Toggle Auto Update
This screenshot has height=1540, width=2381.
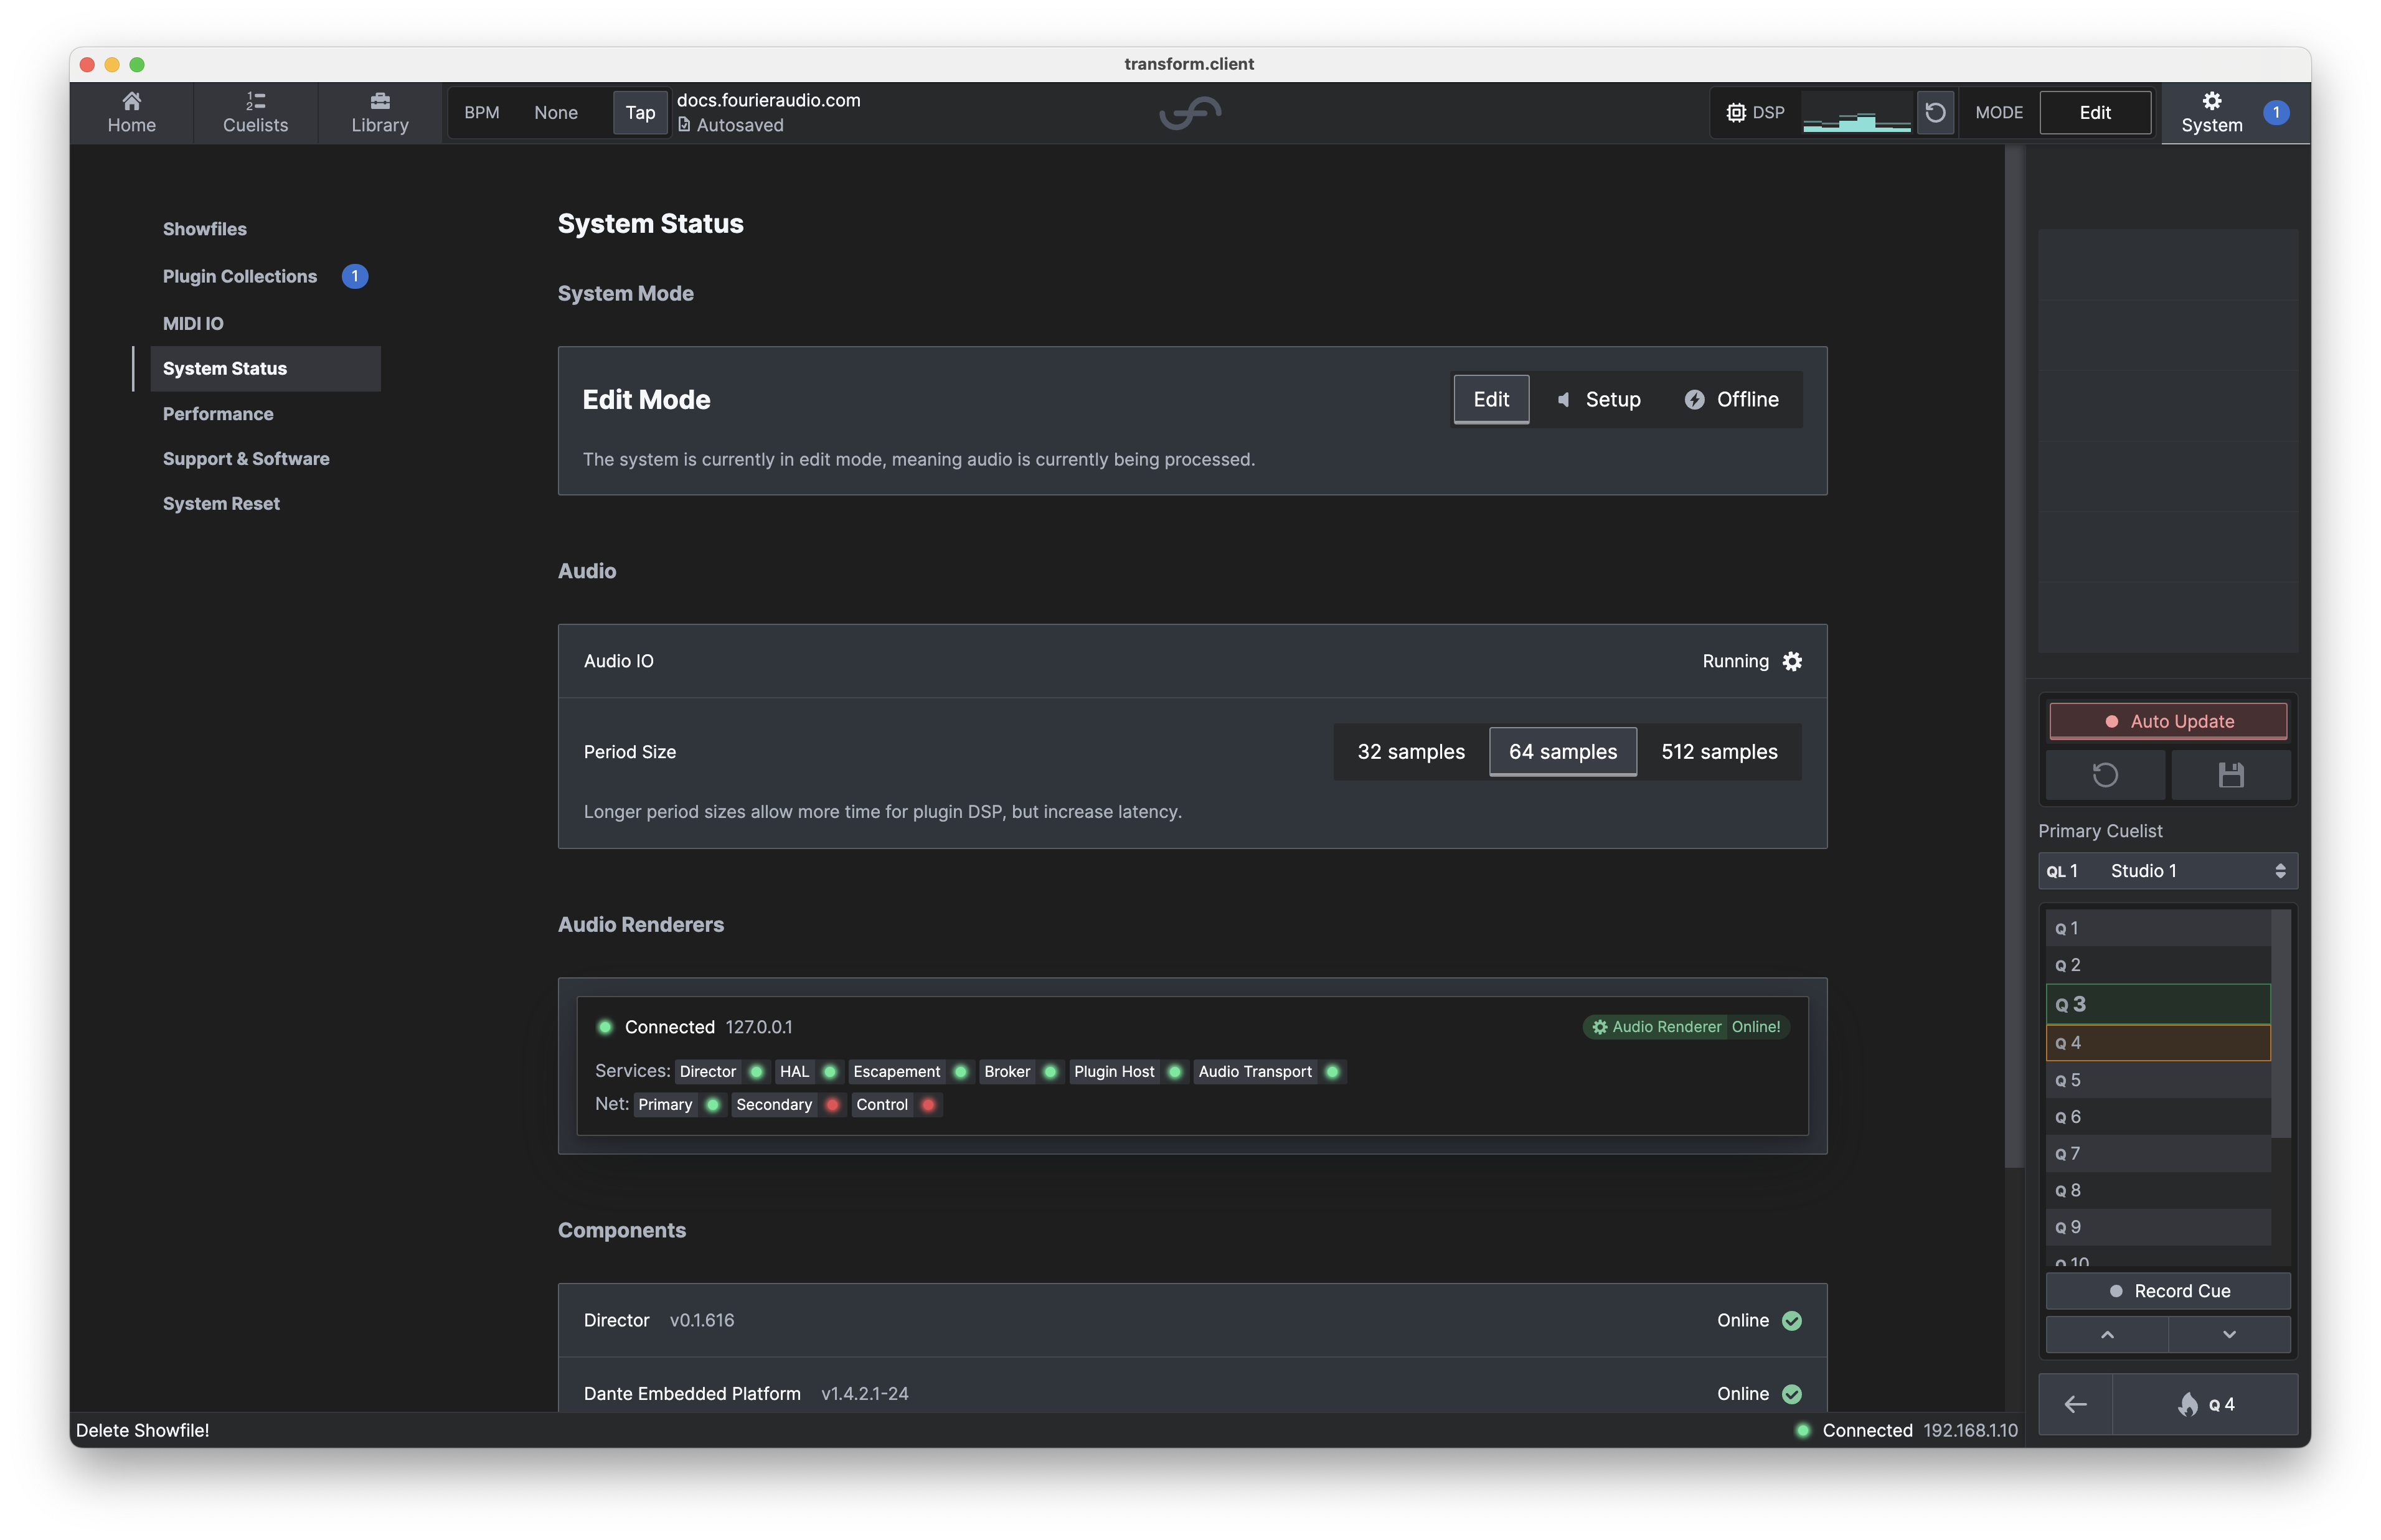click(x=2167, y=721)
